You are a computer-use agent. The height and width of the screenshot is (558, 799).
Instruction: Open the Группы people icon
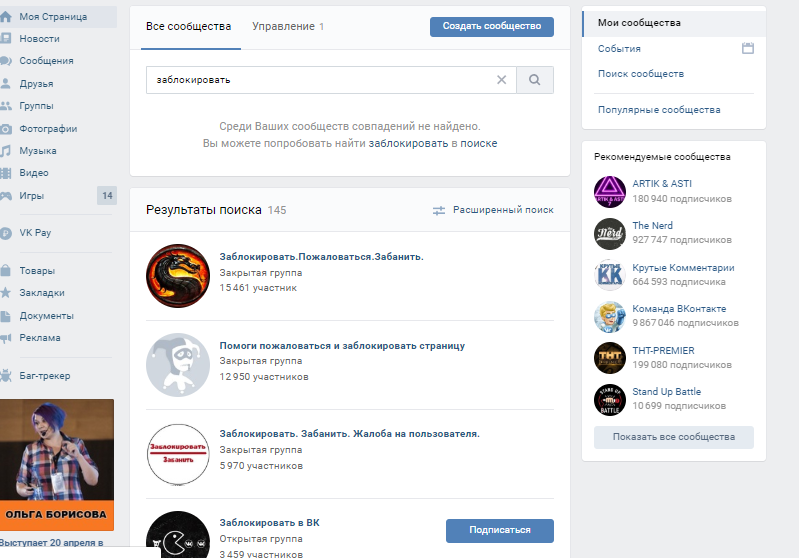coord(6,106)
